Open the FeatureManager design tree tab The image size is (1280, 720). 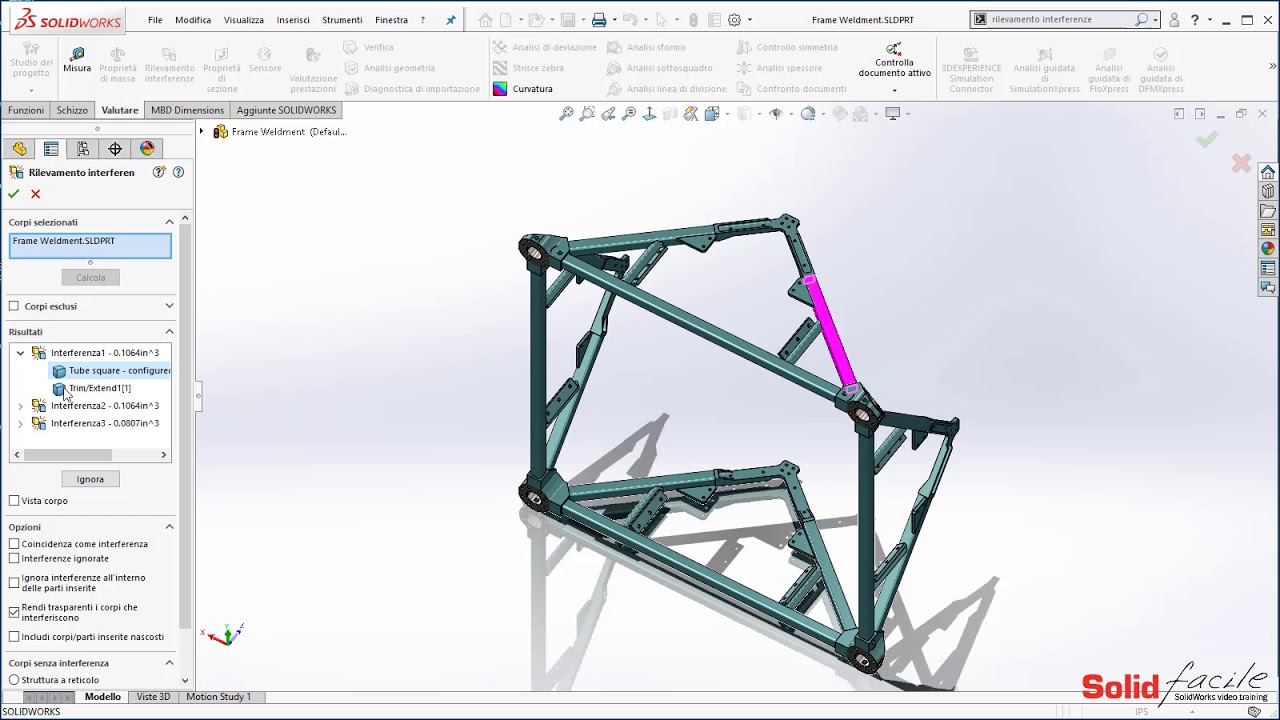(19, 149)
